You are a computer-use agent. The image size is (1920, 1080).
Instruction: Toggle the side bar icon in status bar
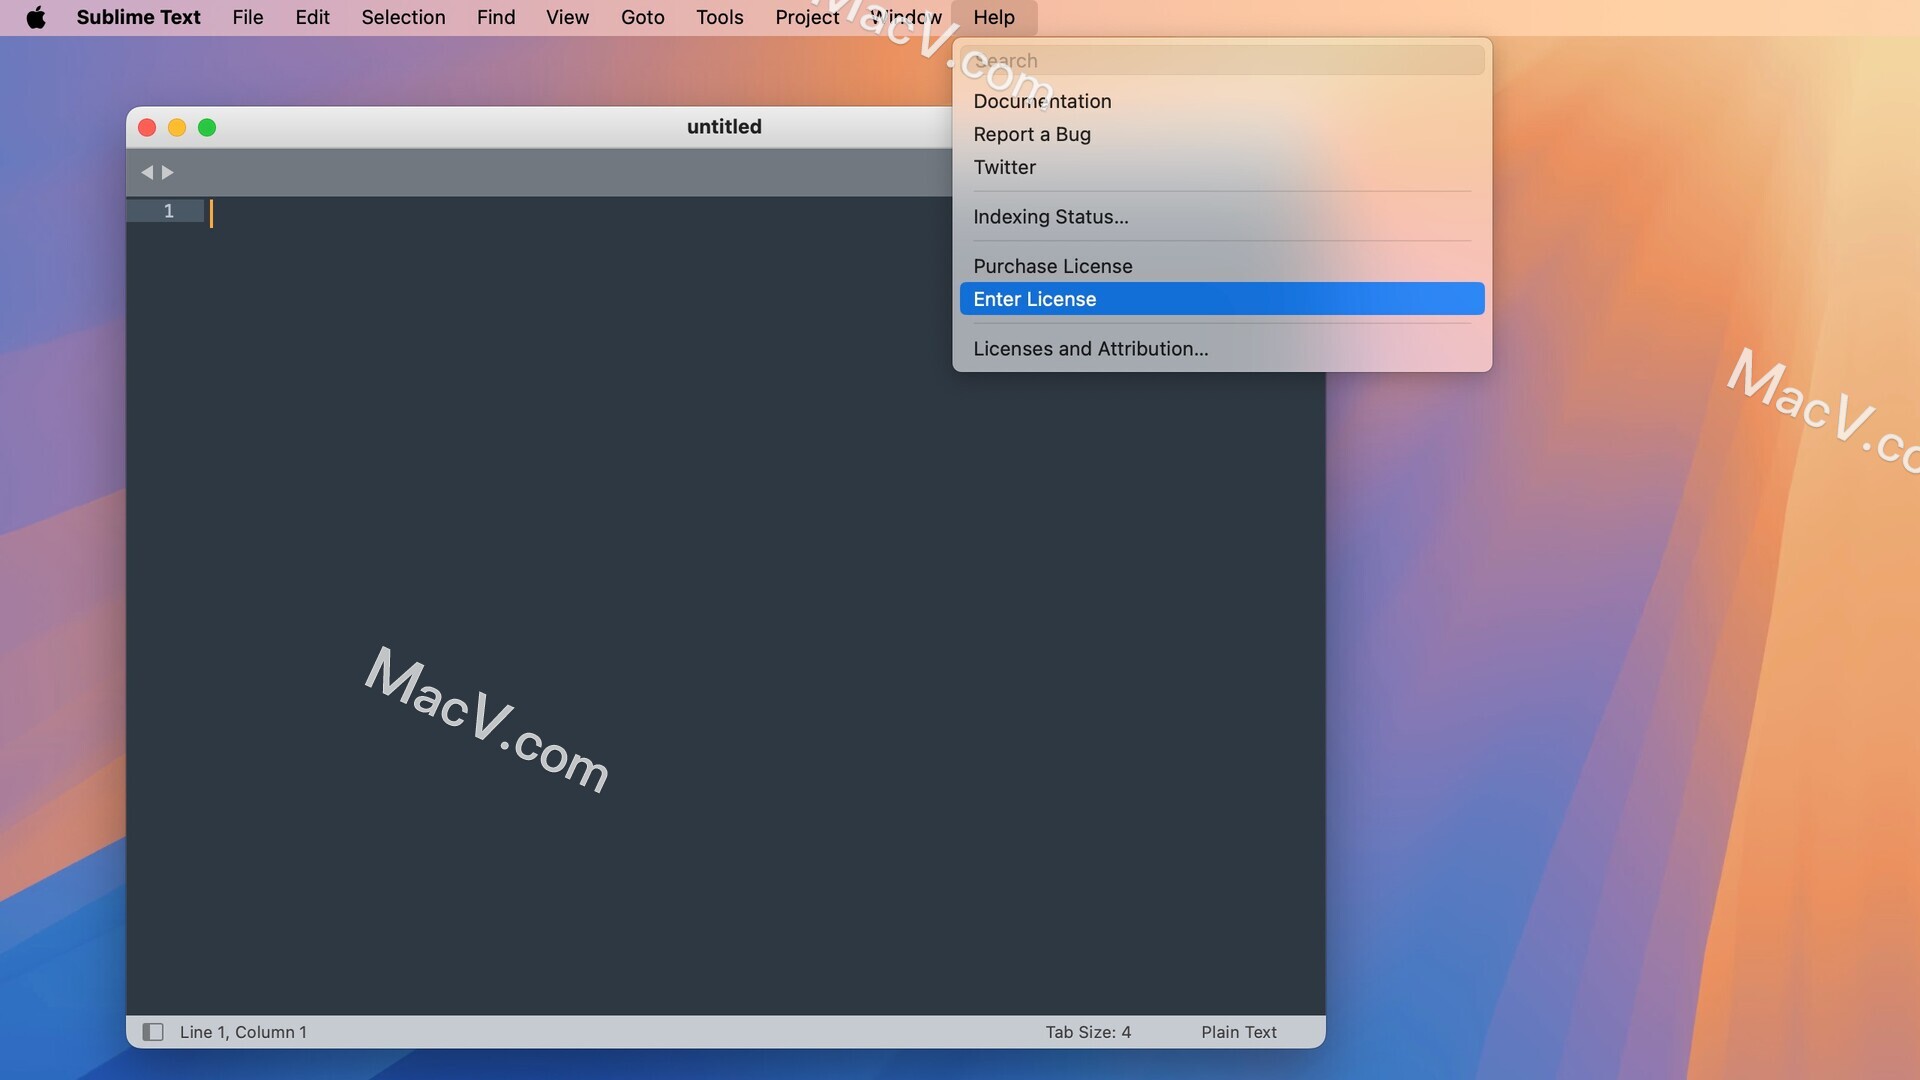pyautogui.click(x=153, y=1032)
